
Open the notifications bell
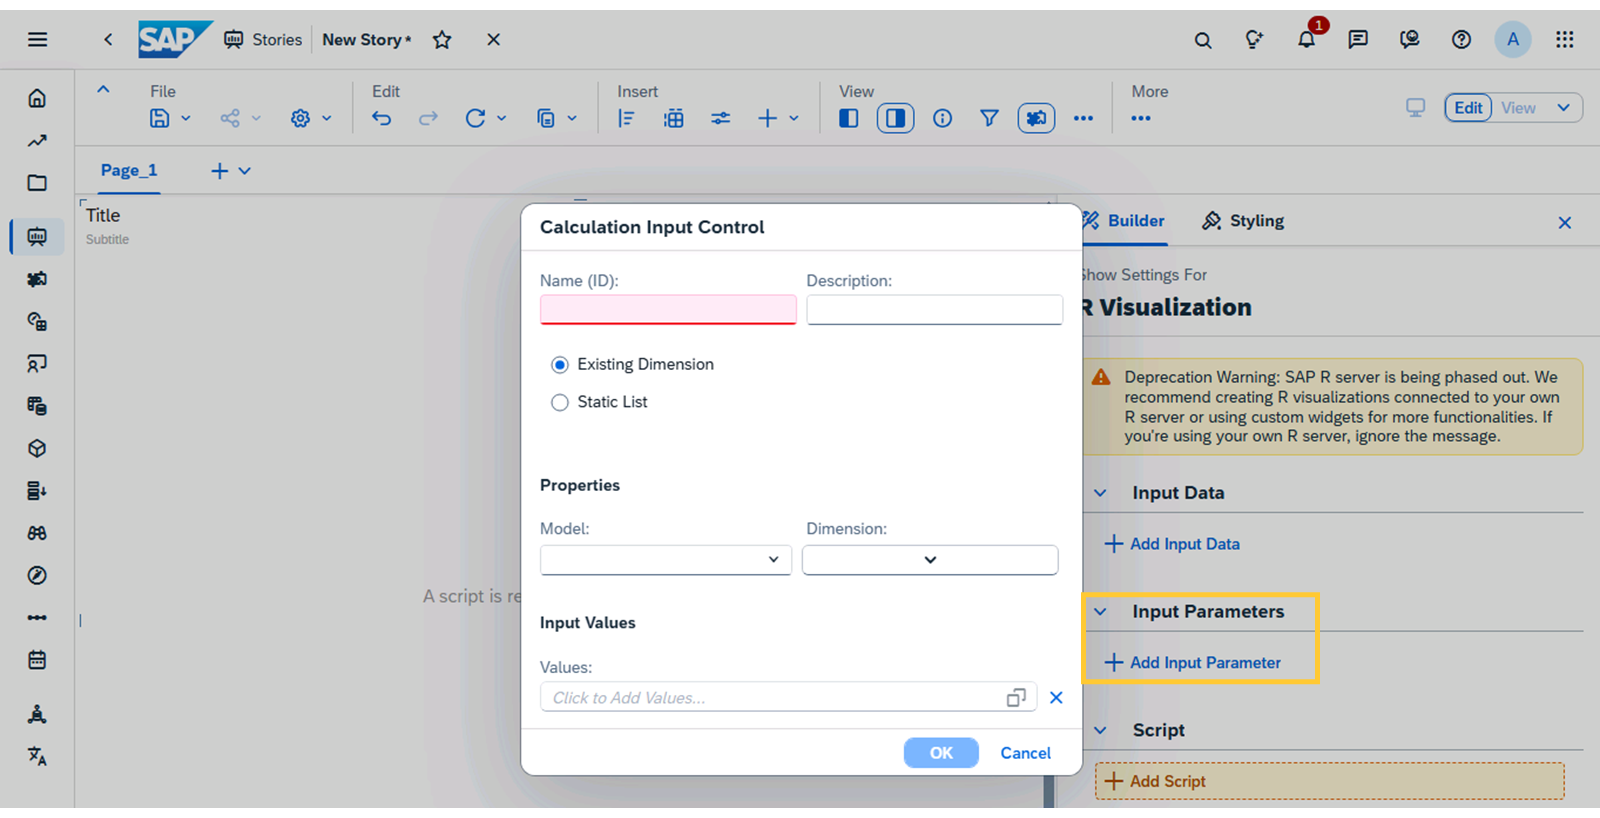1306,40
